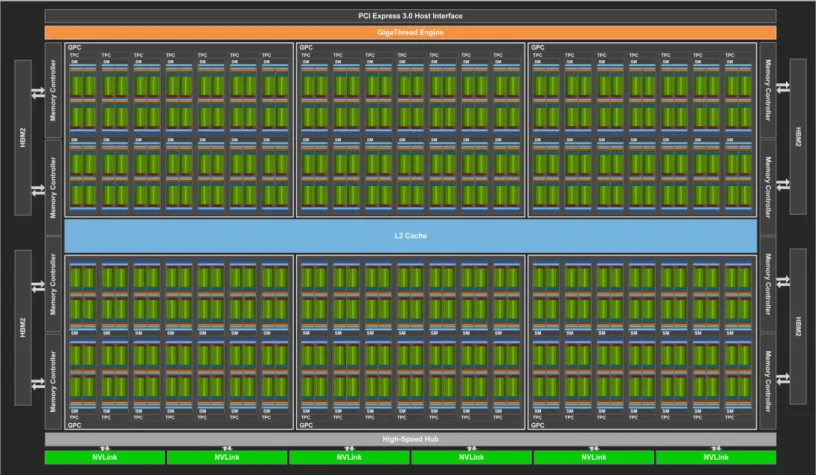Click the upper-right HBM2 memory block
Viewport: 816px width, 475px height.
point(798,137)
